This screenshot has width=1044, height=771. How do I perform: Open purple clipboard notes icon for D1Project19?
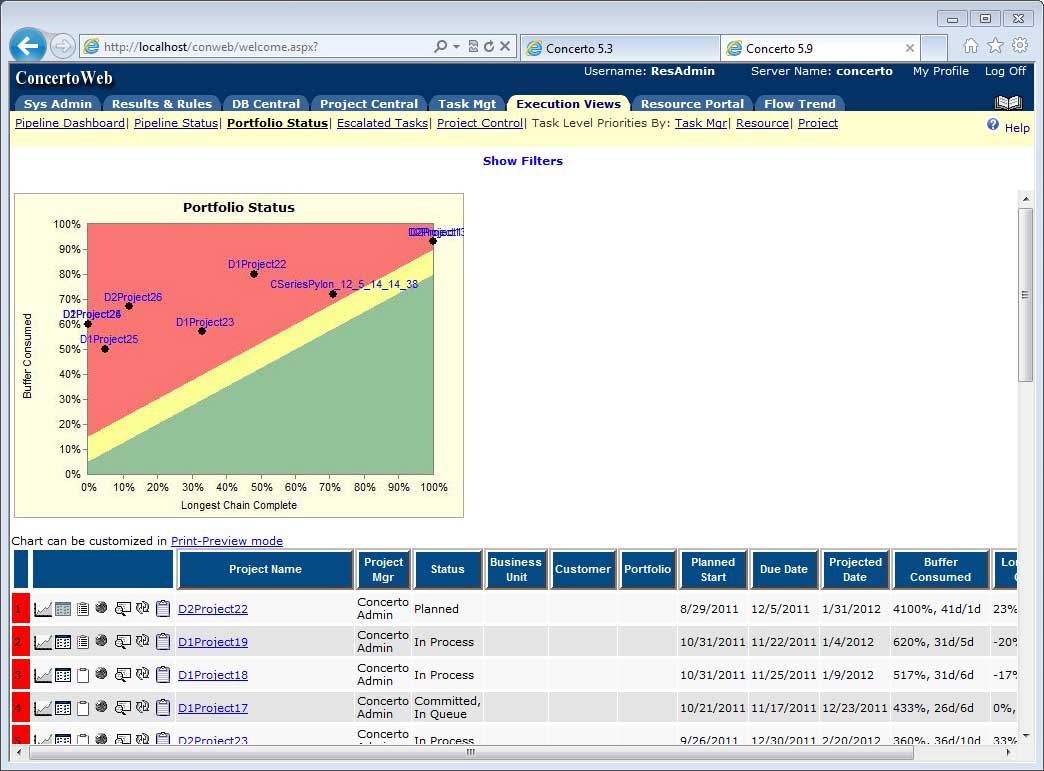[x=163, y=642]
